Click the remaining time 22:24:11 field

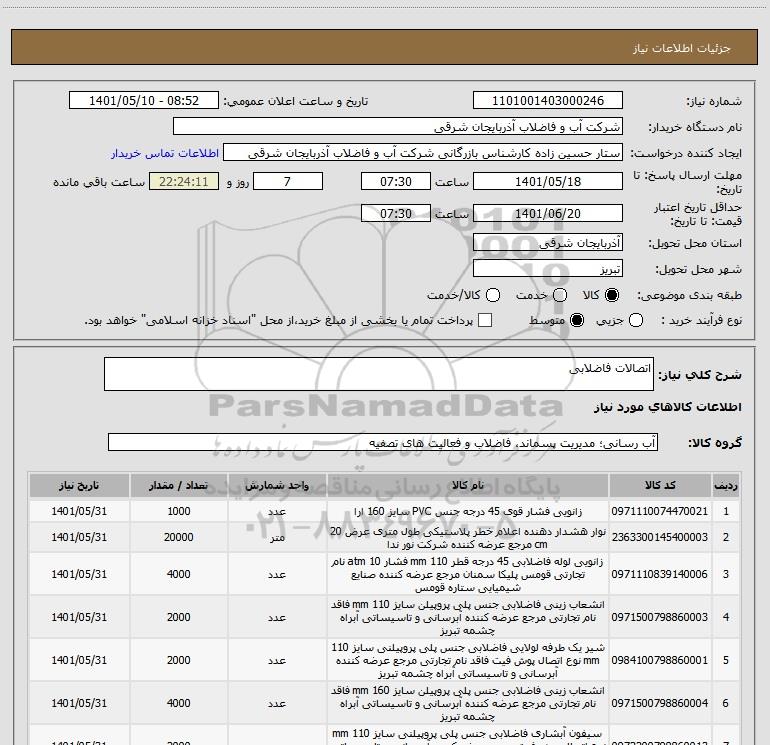tap(184, 181)
